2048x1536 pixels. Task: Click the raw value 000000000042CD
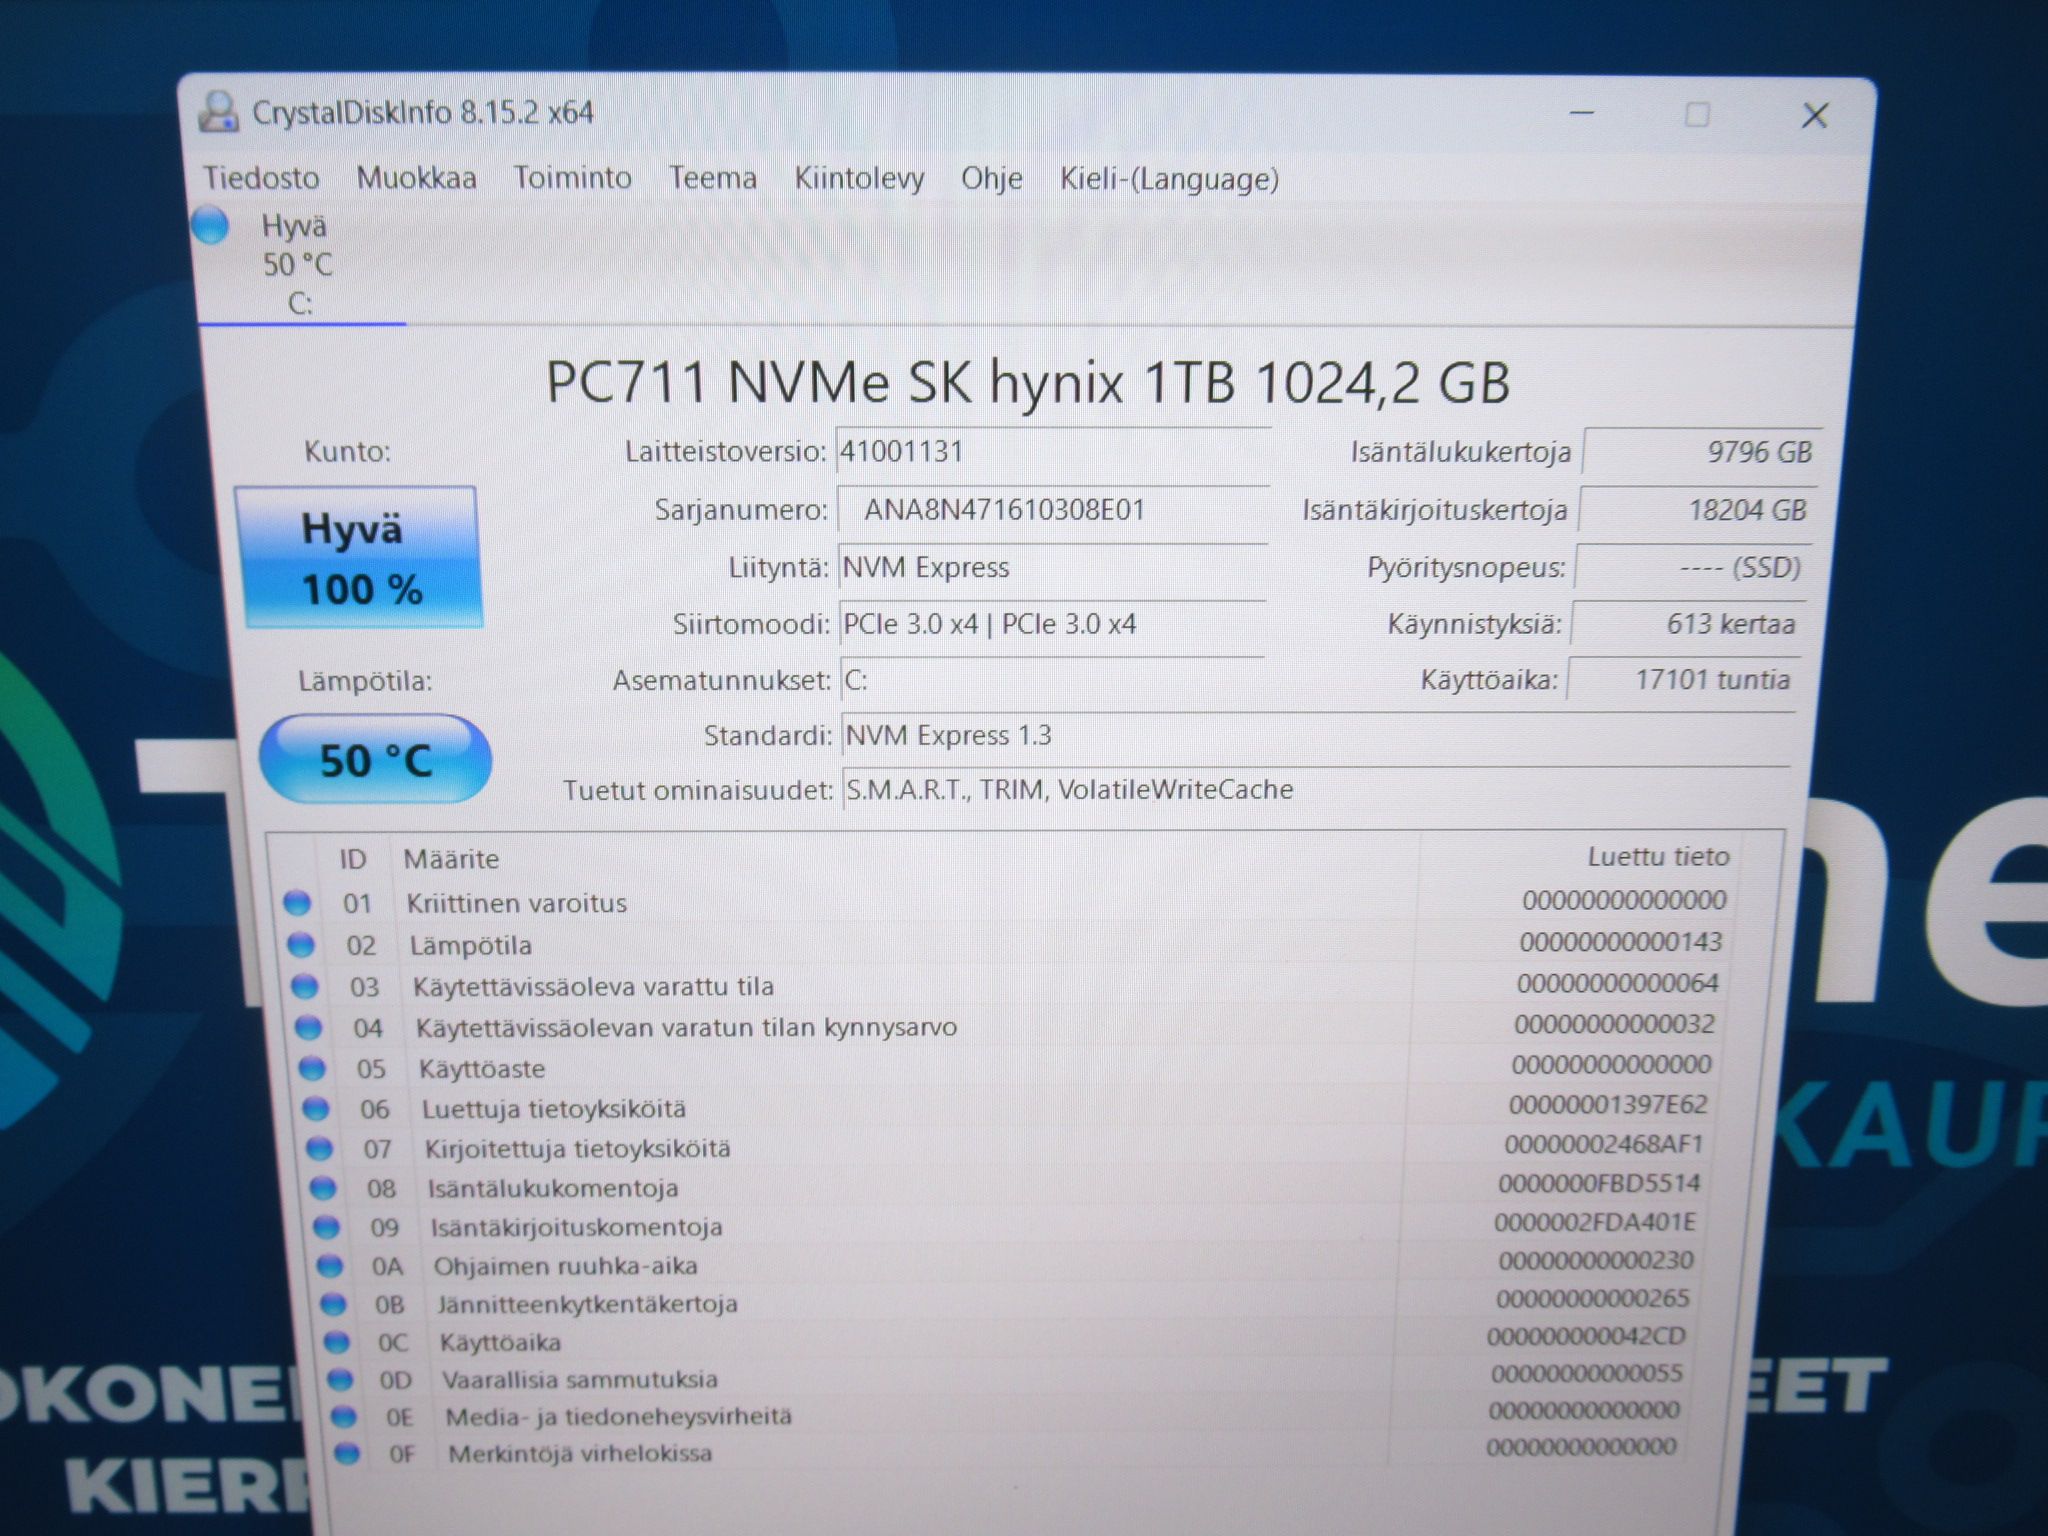[x=1586, y=1336]
